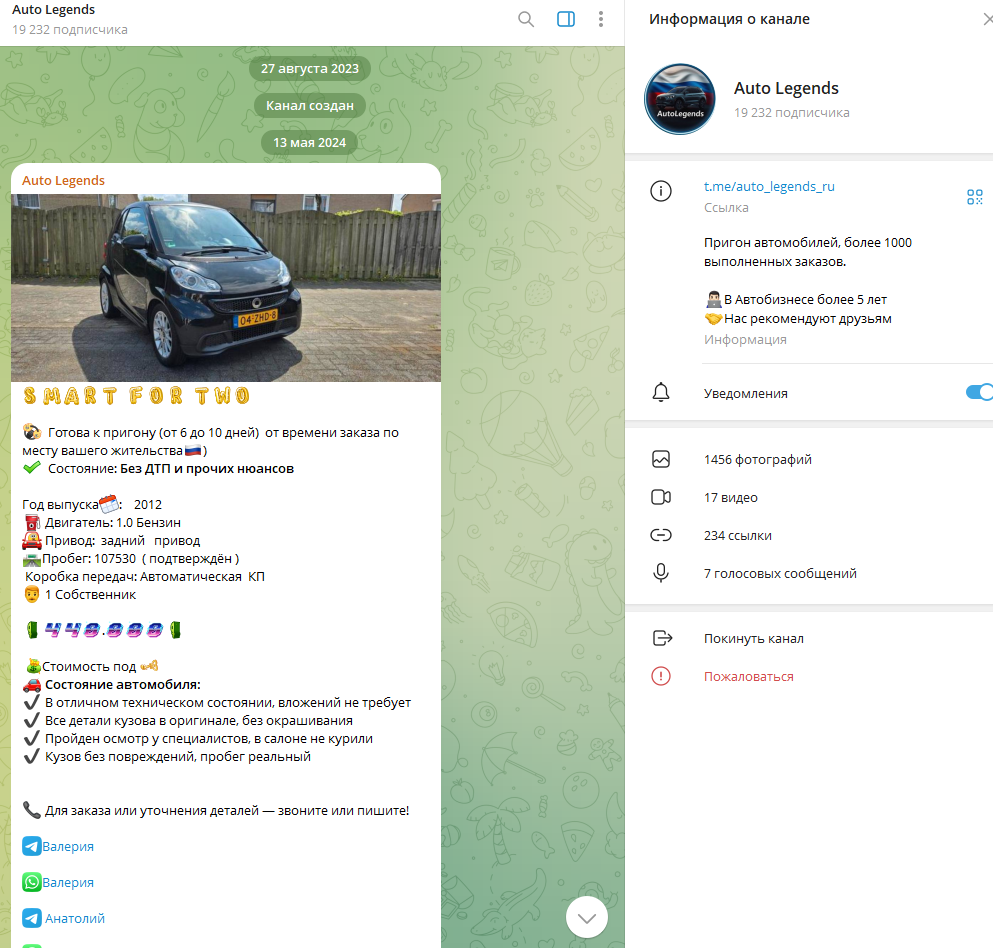Toggle the side panel icon in header
Image resolution: width=993 pixels, height=948 pixels.
tap(566, 20)
